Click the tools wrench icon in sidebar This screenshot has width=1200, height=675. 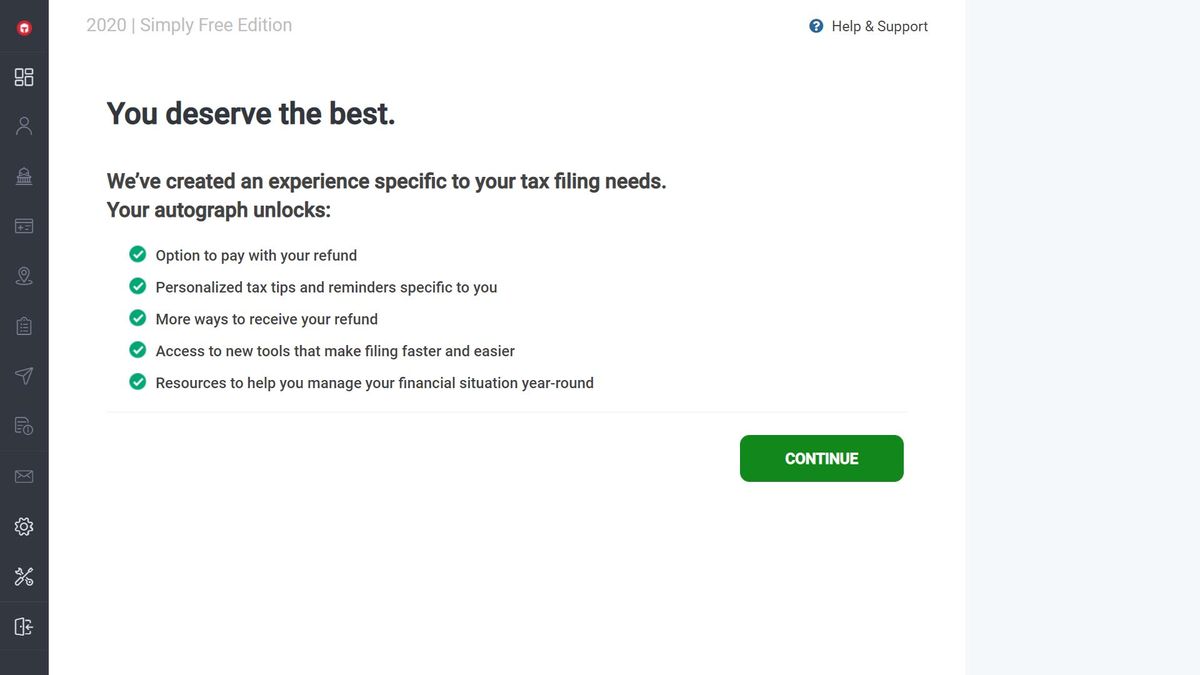tap(23, 575)
